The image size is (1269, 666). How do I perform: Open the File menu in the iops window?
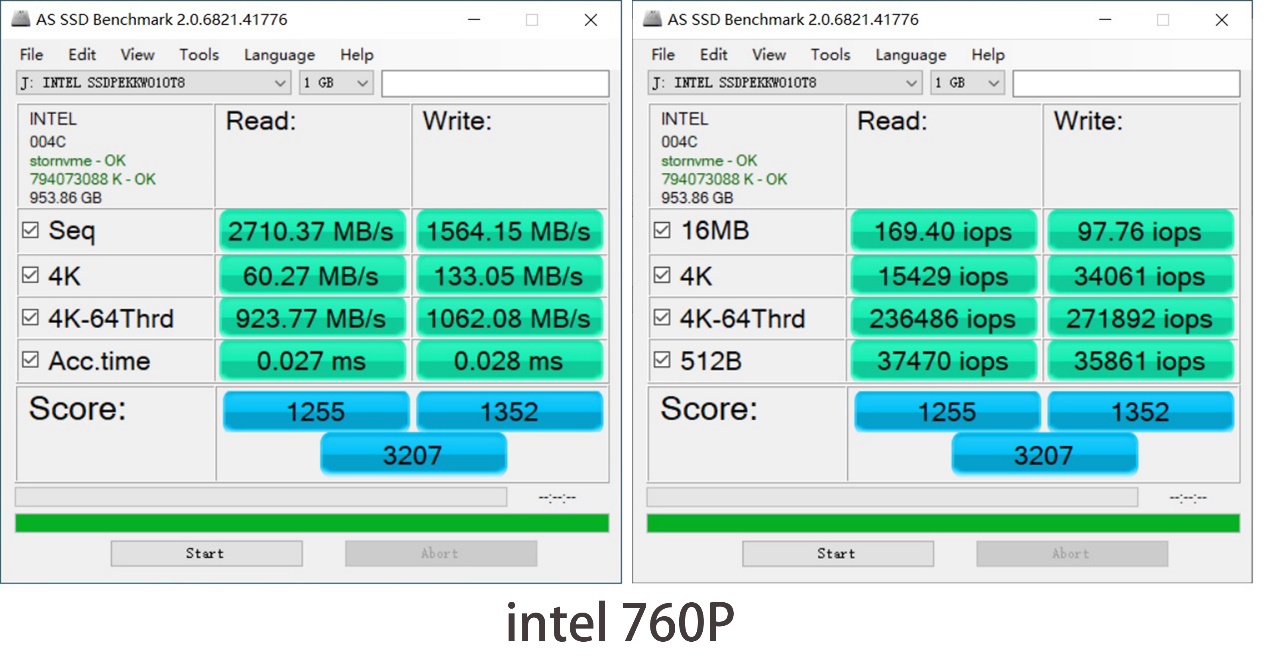(x=663, y=55)
